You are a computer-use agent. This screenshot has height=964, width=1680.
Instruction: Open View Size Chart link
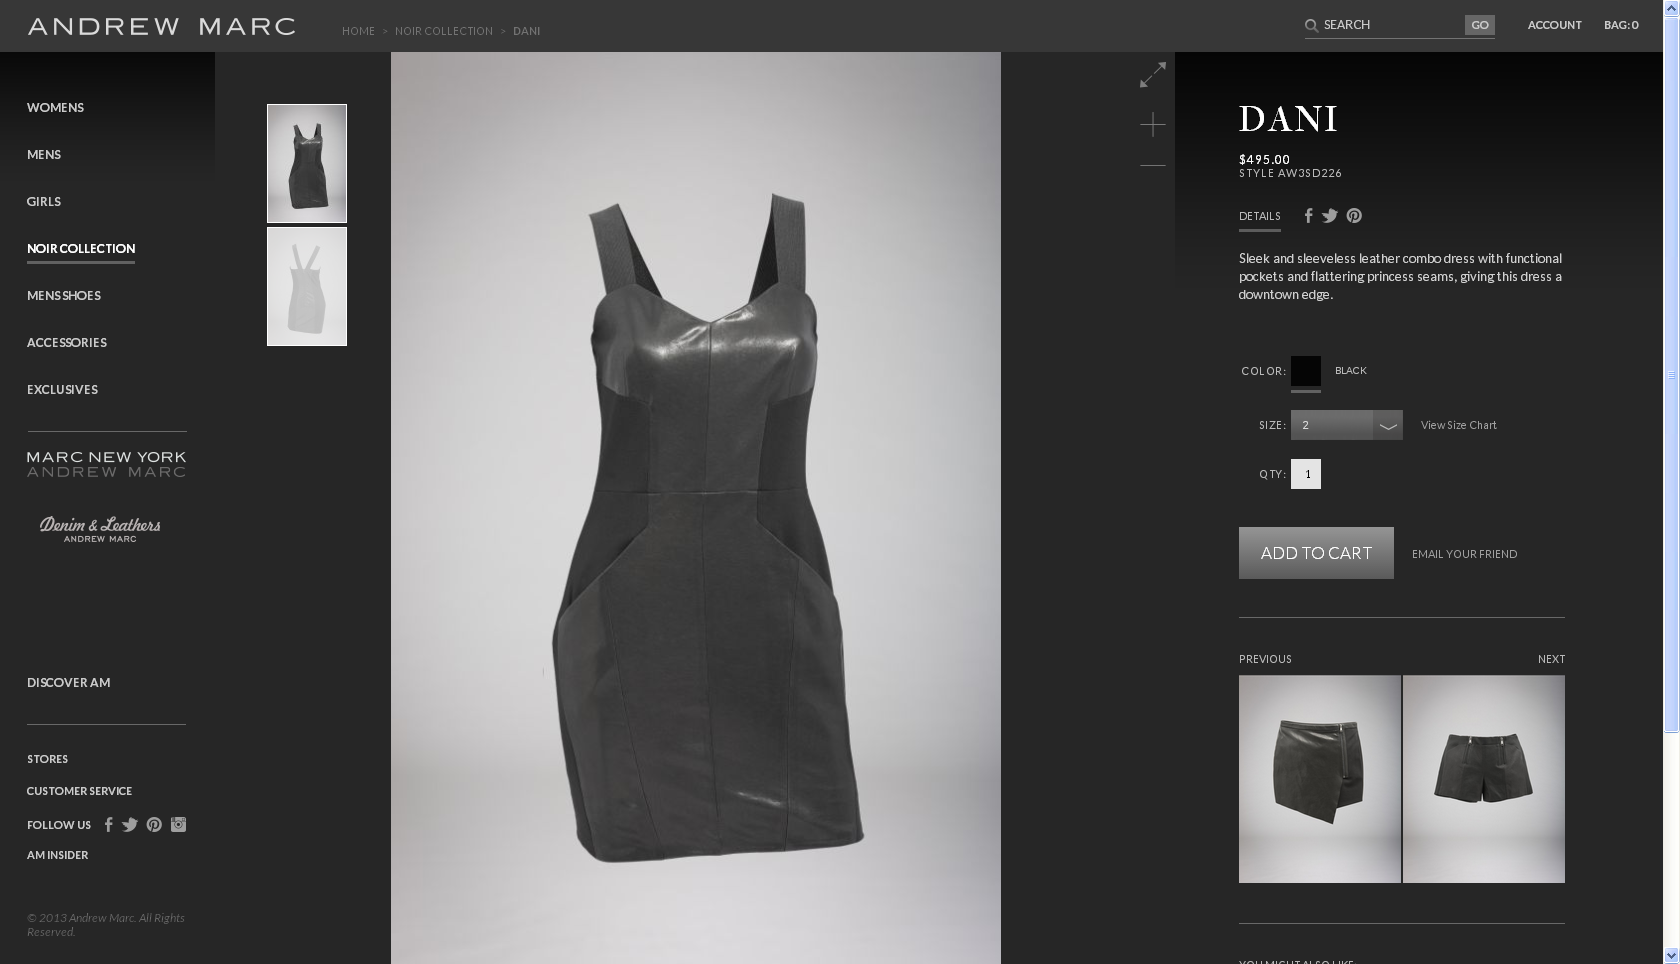[1458, 425]
